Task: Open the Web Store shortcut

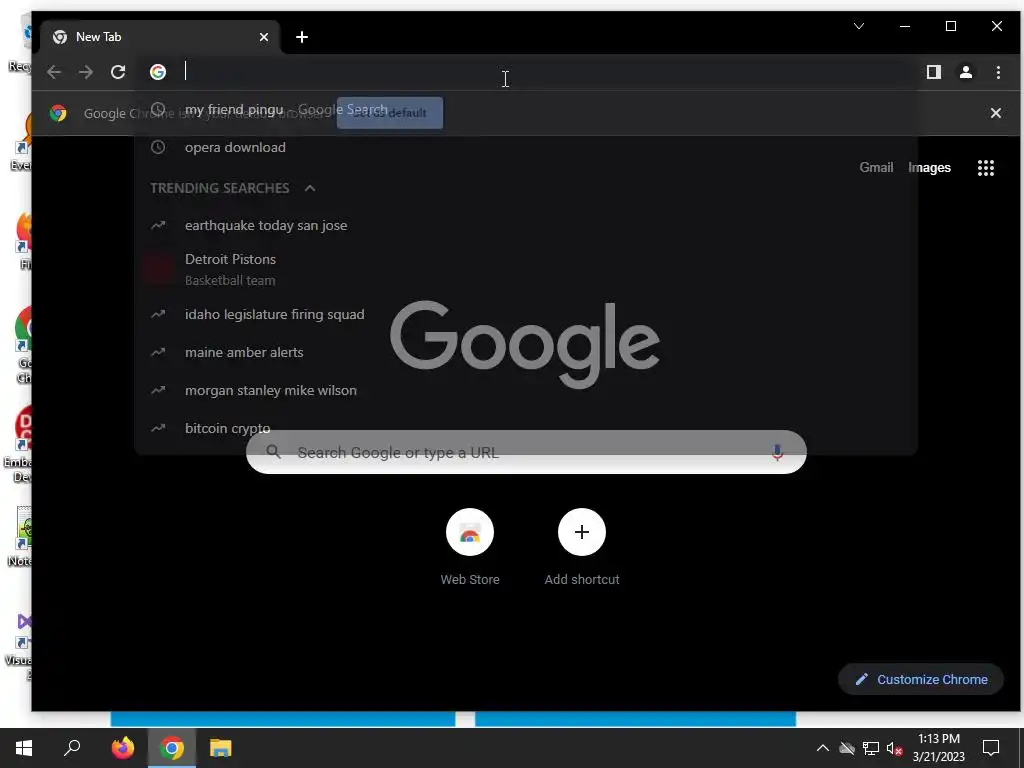Action: [470, 547]
